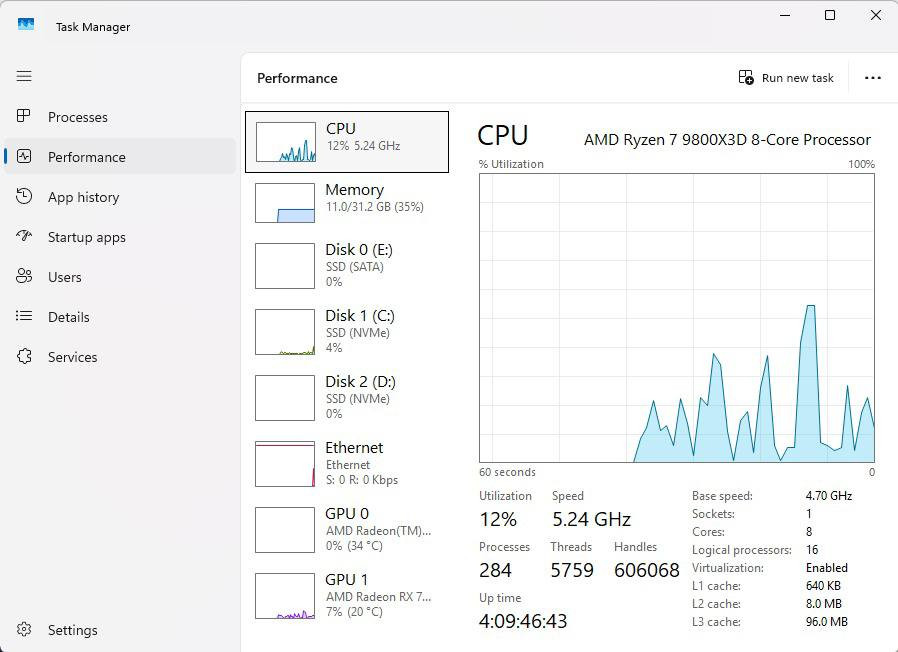
Task: Click the Details list icon
Action: click(25, 317)
